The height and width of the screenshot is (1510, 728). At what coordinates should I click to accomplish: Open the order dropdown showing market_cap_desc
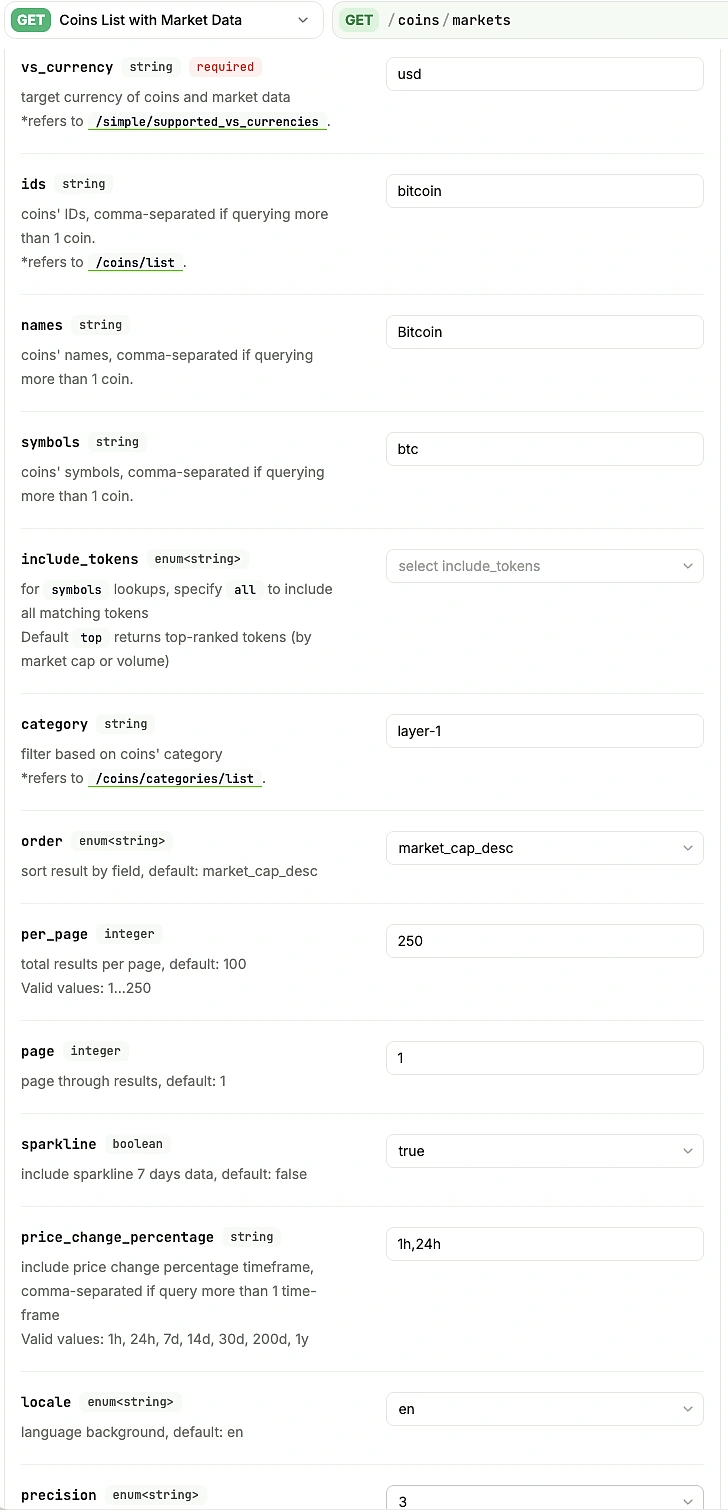point(544,848)
